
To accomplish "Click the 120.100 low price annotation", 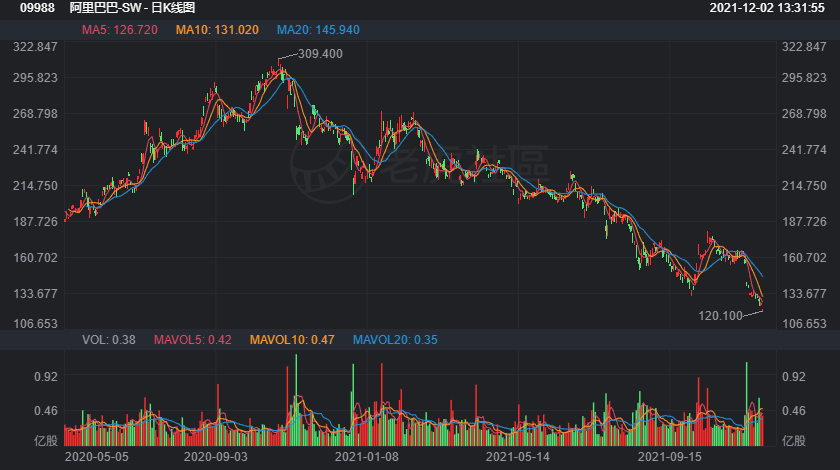I will pyautogui.click(x=720, y=316).
